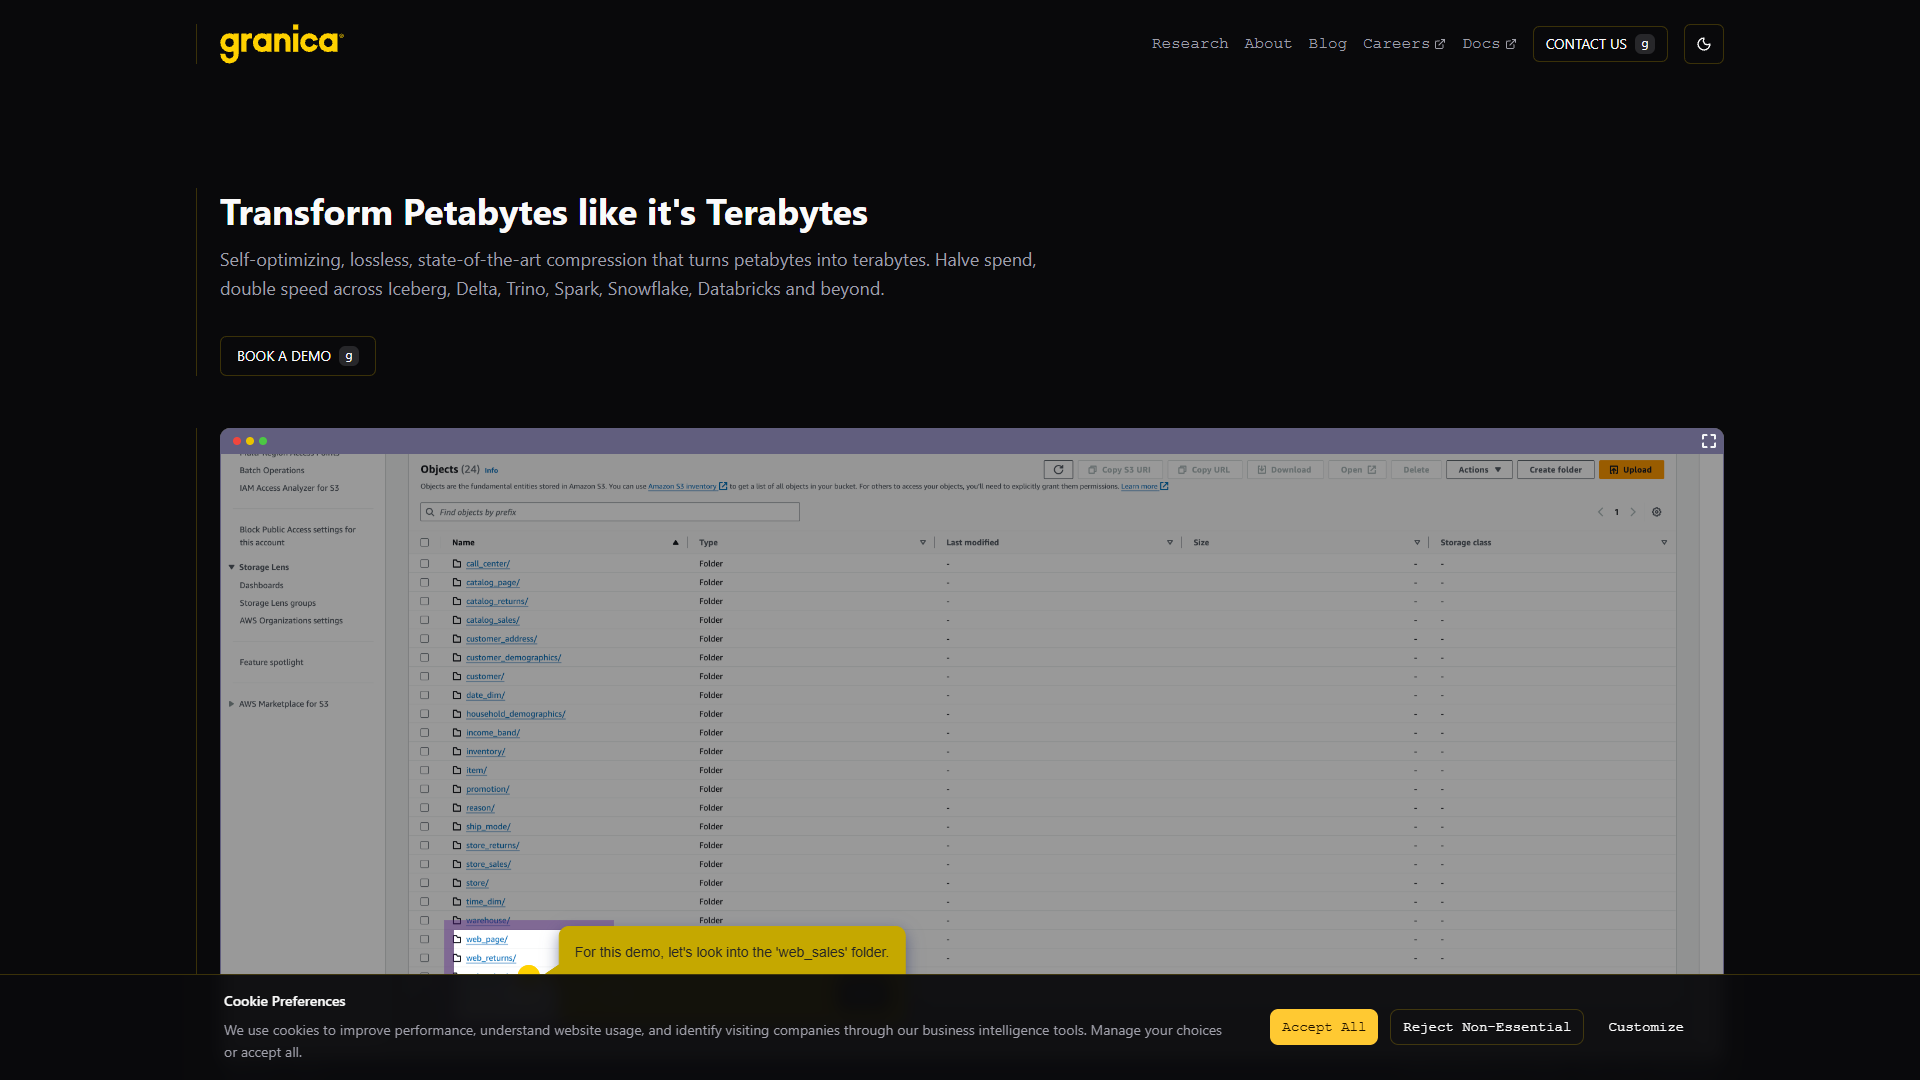This screenshot has height=1080, width=1920.
Task: Click the Create folder button
Action: pos(1555,470)
